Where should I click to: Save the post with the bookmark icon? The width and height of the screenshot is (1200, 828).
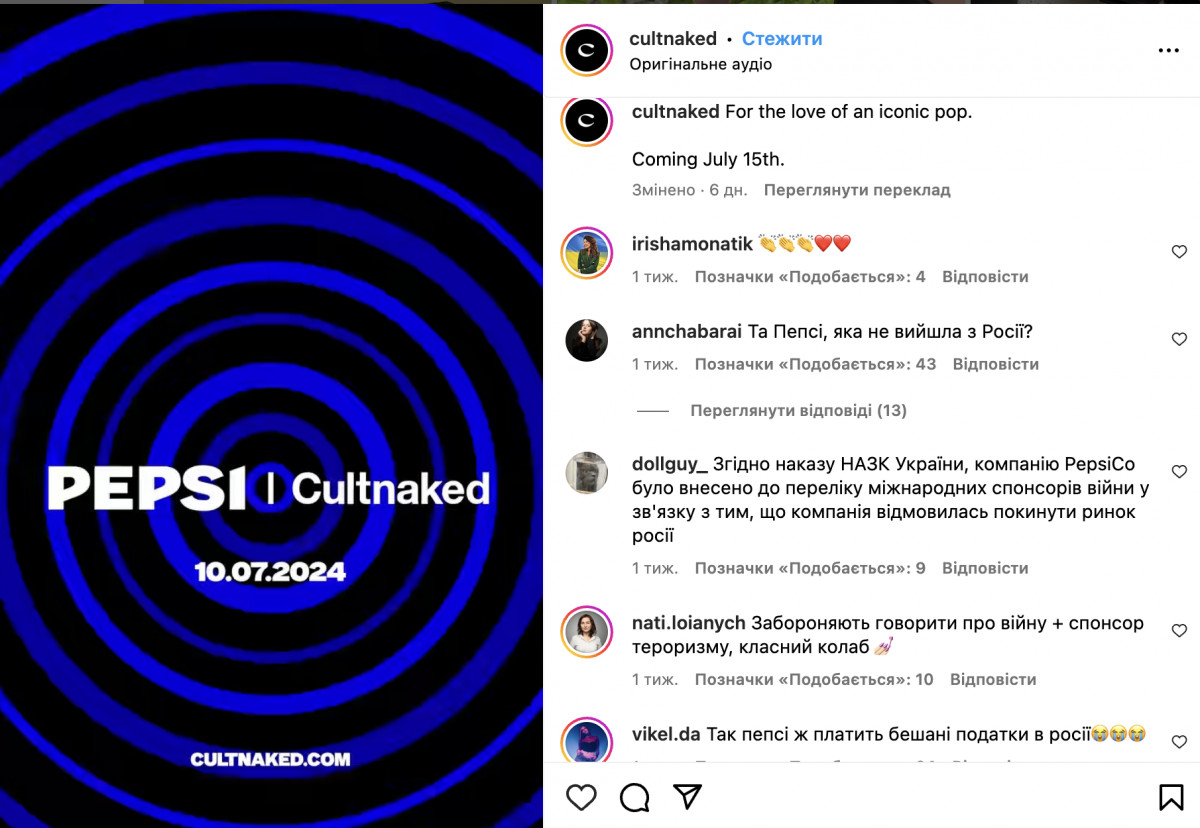point(1171,797)
